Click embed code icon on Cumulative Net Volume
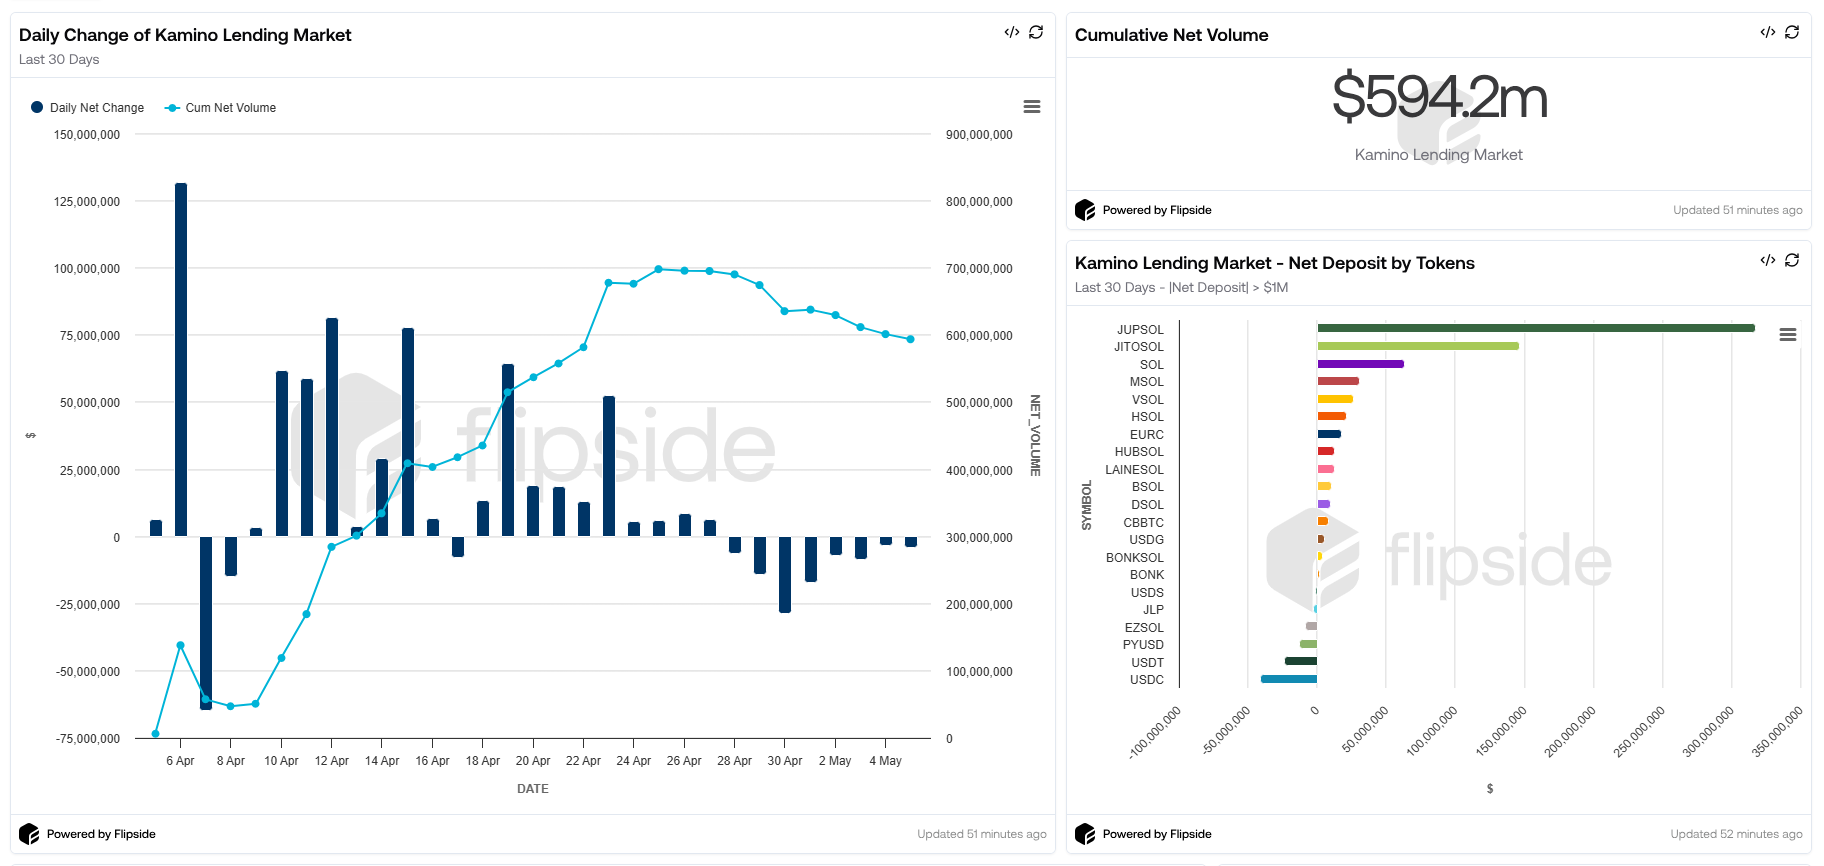This screenshot has width=1824, height=866. [1767, 33]
